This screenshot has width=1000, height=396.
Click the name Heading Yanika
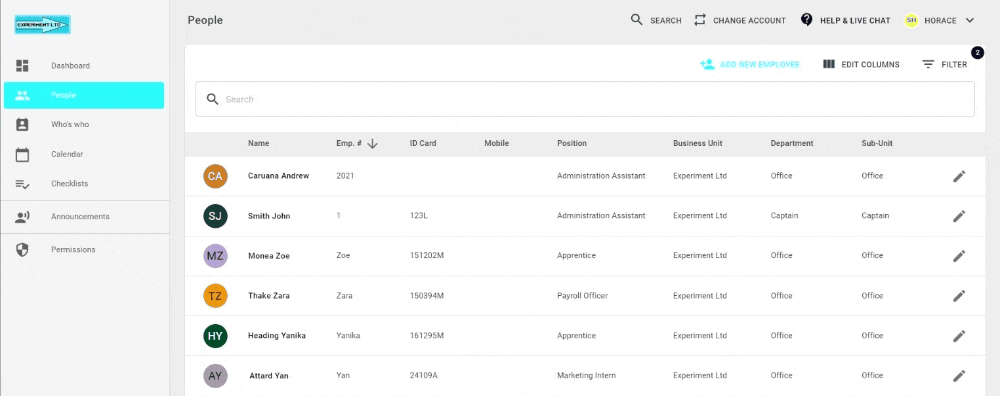(276, 336)
